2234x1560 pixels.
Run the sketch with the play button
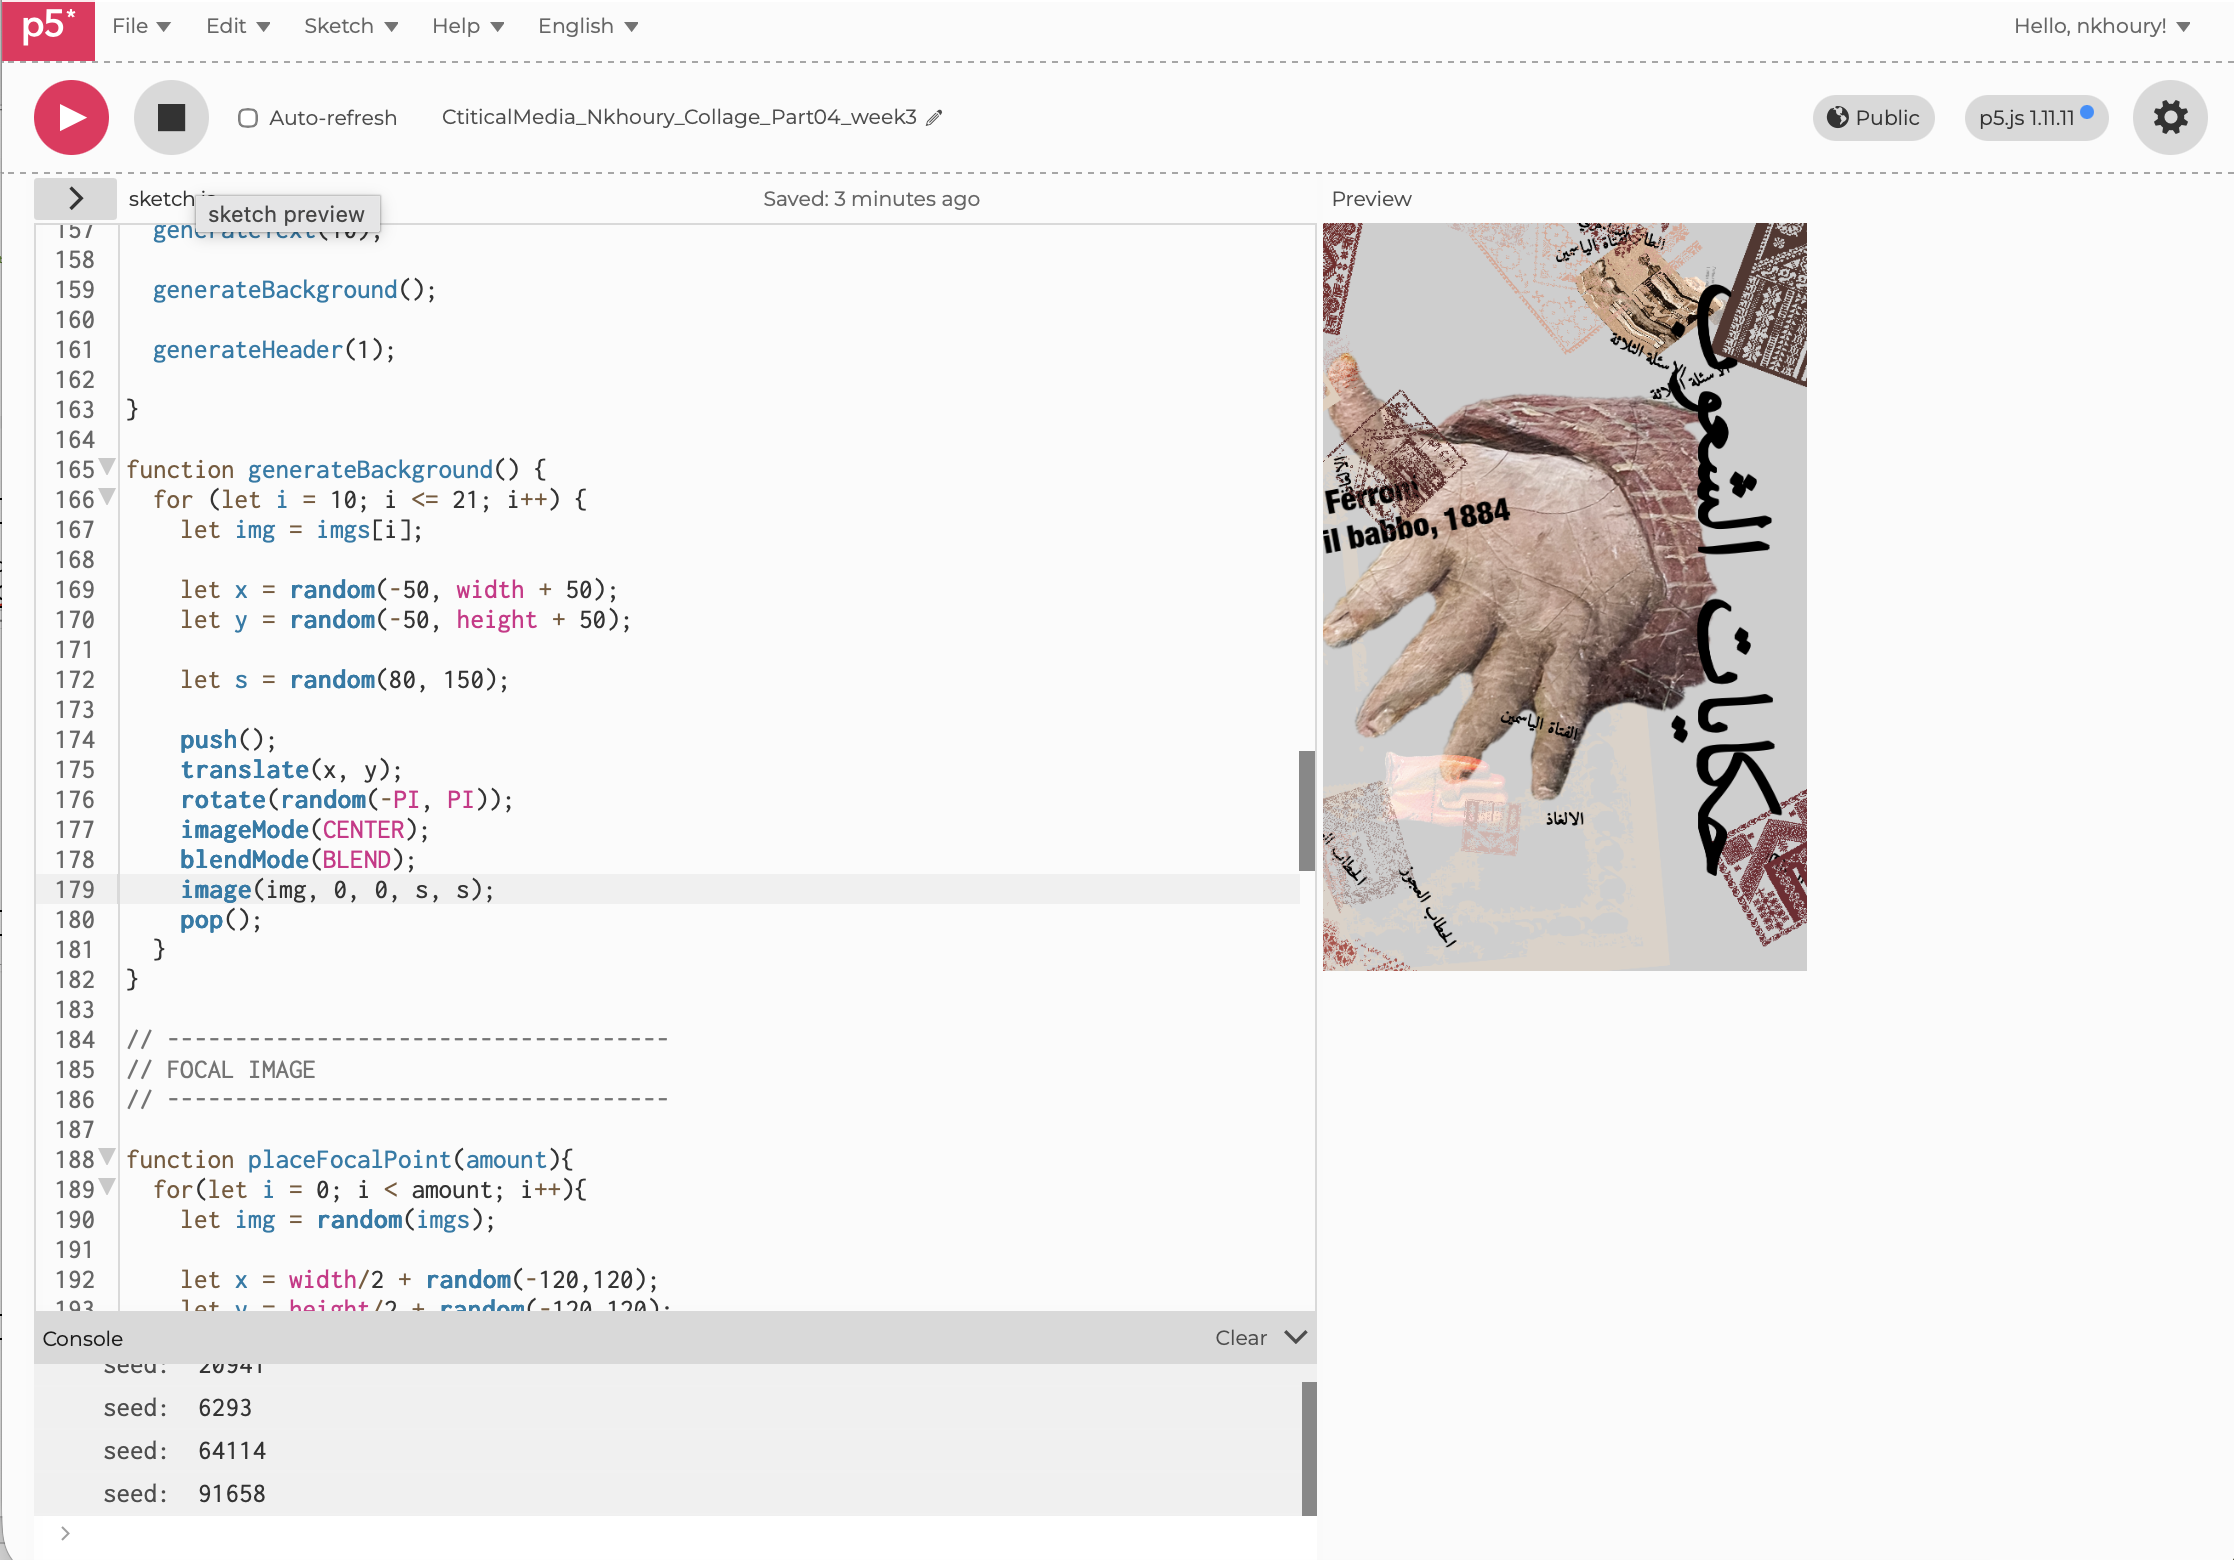[71, 118]
